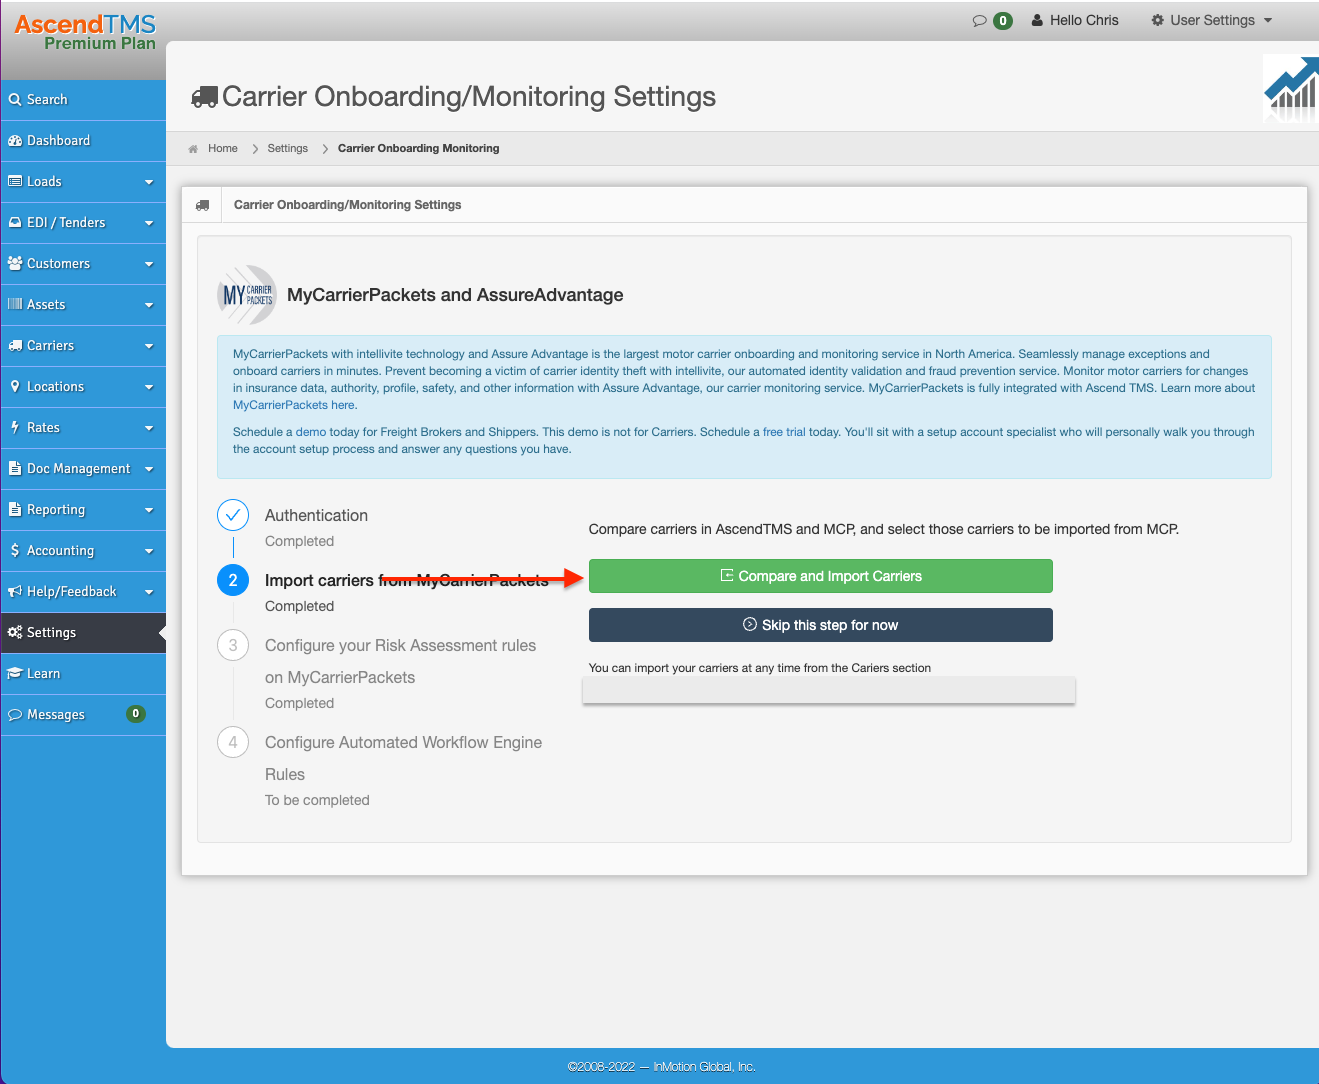Expand the Customers menu arrow
Viewport: 1319px width, 1084px height.
(149, 264)
